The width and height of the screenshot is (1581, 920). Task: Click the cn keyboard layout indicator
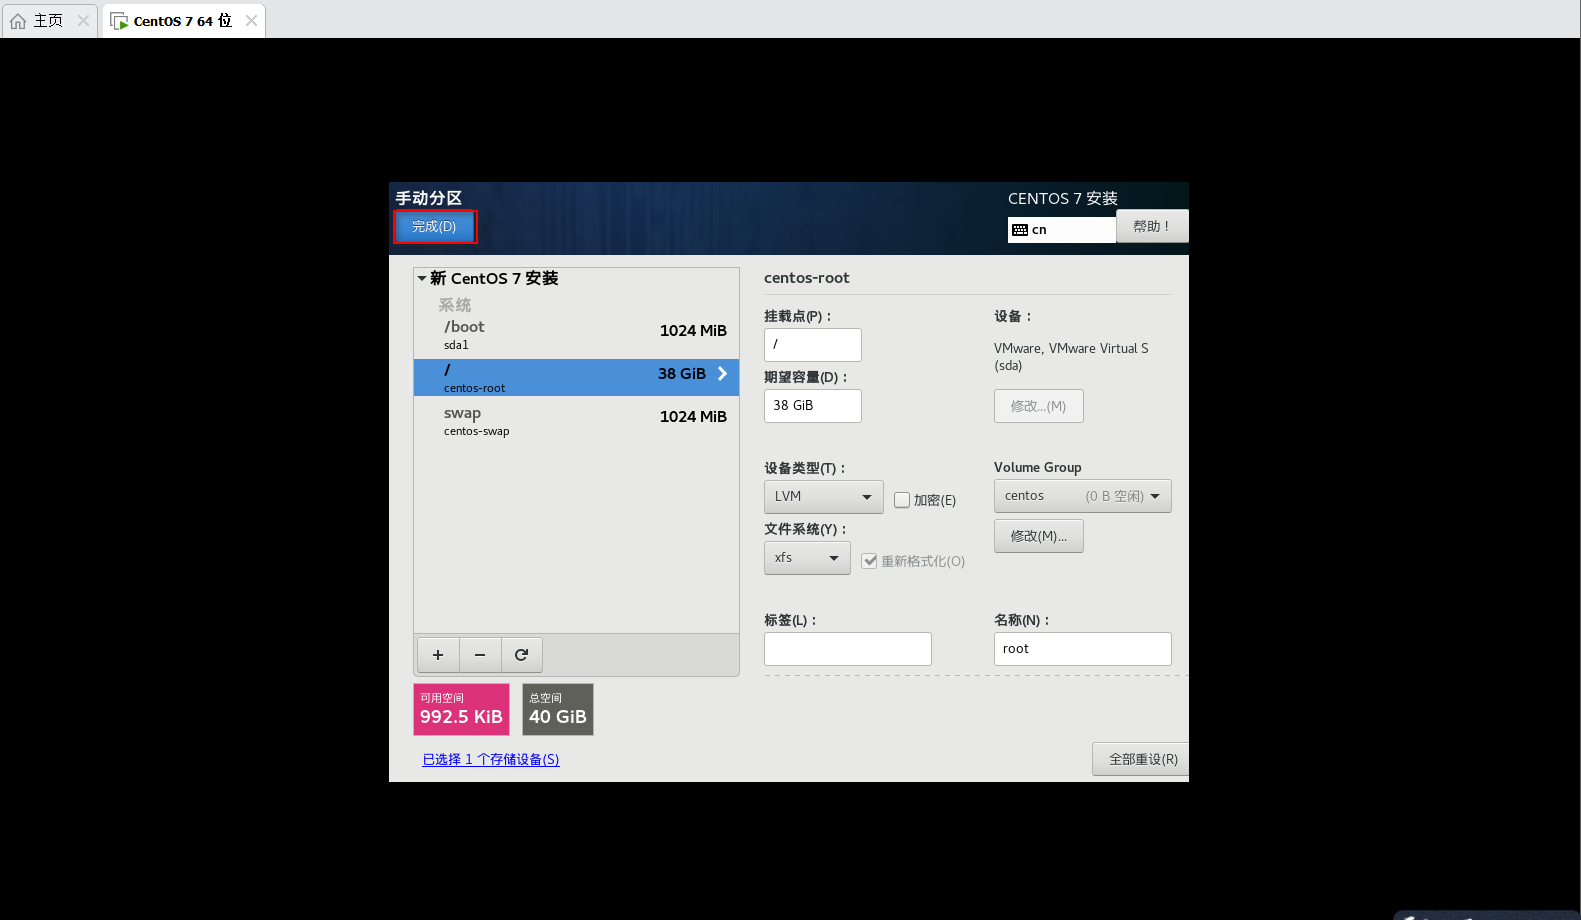pyautogui.click(x=1062, y=230)
